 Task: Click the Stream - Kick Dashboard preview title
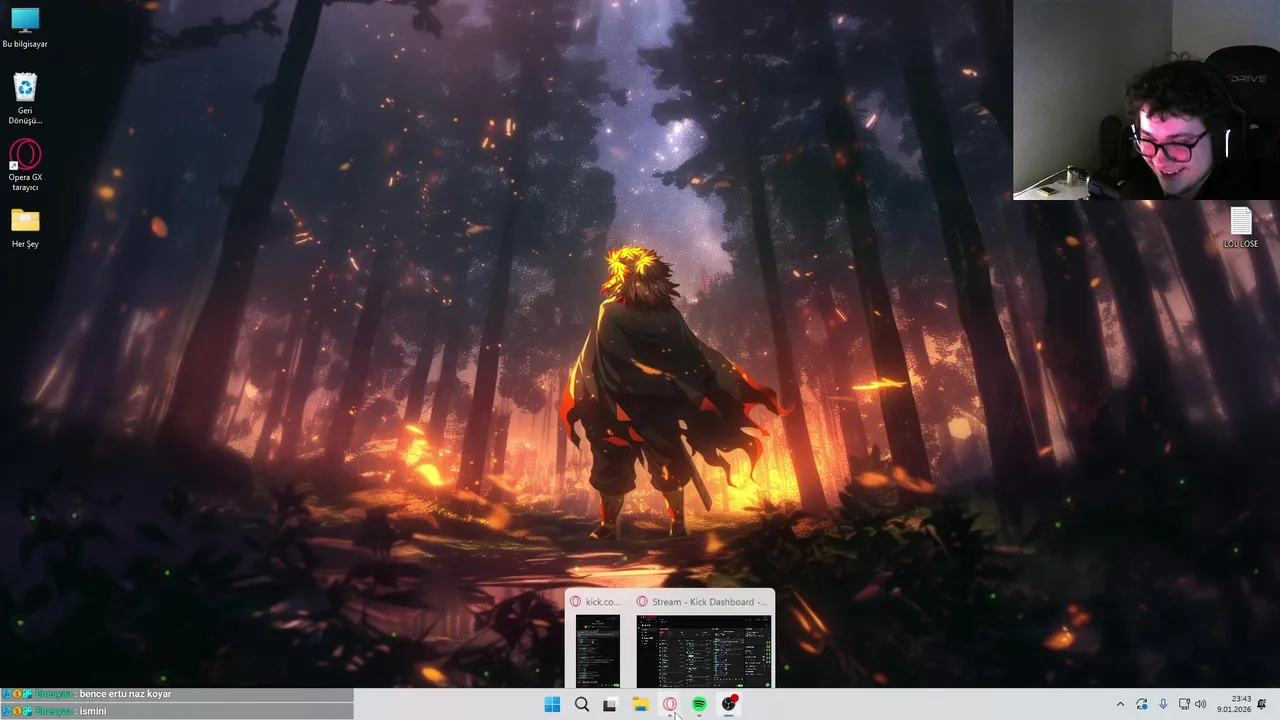(709, 602)
